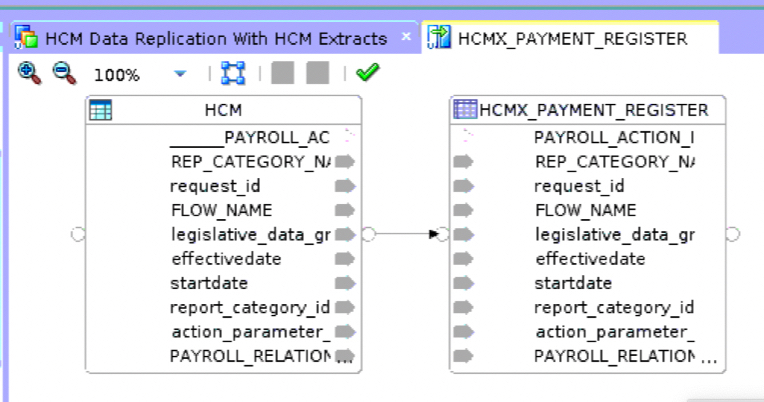The width and height of the screenshot is (764, 402).
Task: Switch to HCM Data Replication With HCM Extracts tab
Action: [x=216, y=38]
